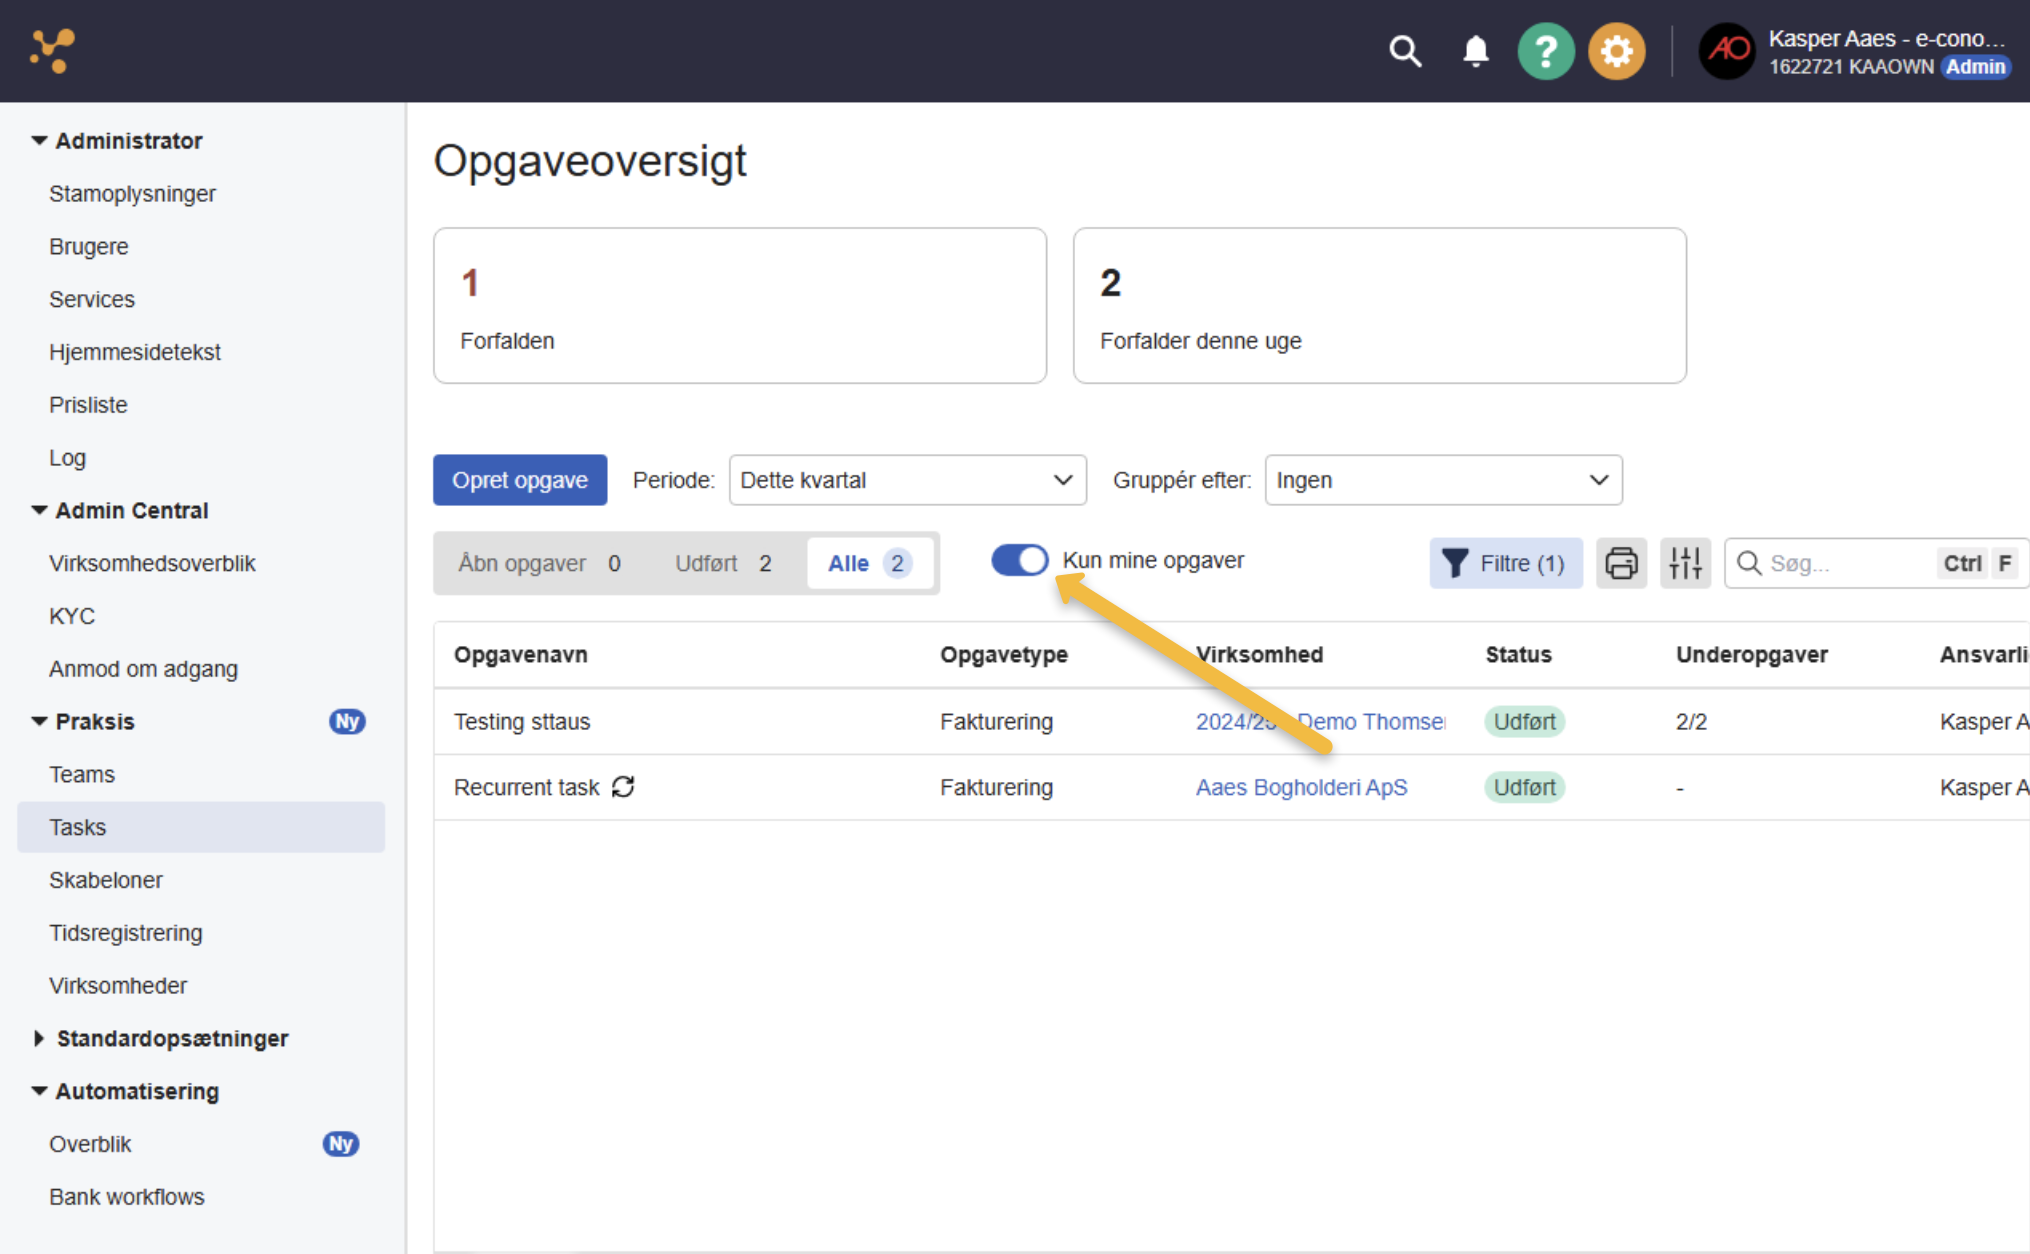
Task: Click the Status column header
Action: pos(1518,655)
